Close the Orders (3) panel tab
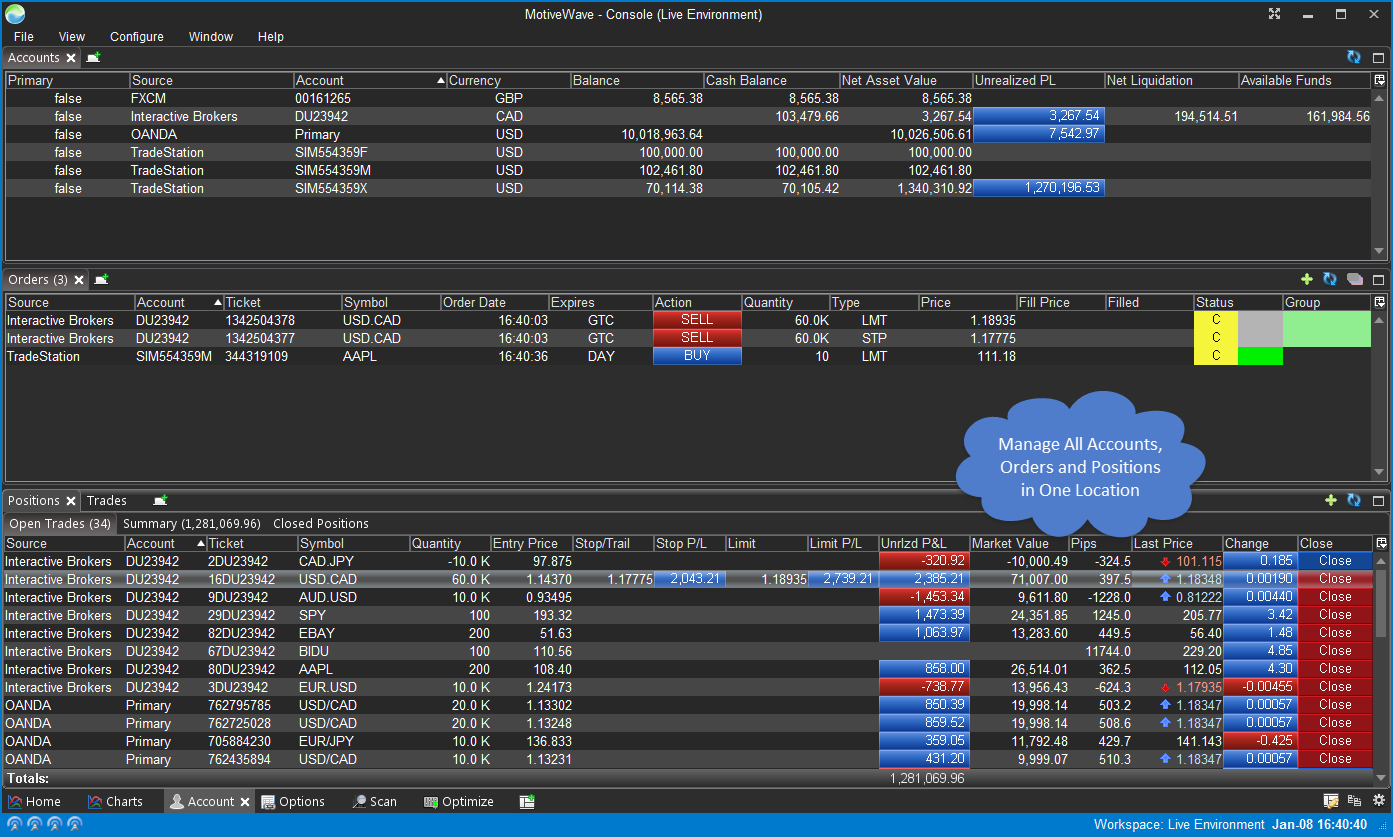Viewport: 1393px width, 837px height. click(x=79, y=280)
